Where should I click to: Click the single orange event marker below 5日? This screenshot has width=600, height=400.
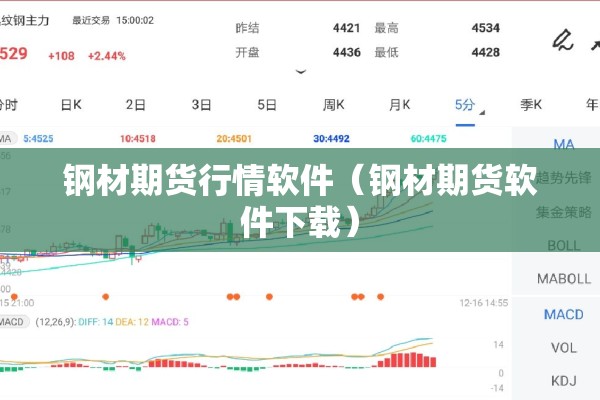pos(269,297)
